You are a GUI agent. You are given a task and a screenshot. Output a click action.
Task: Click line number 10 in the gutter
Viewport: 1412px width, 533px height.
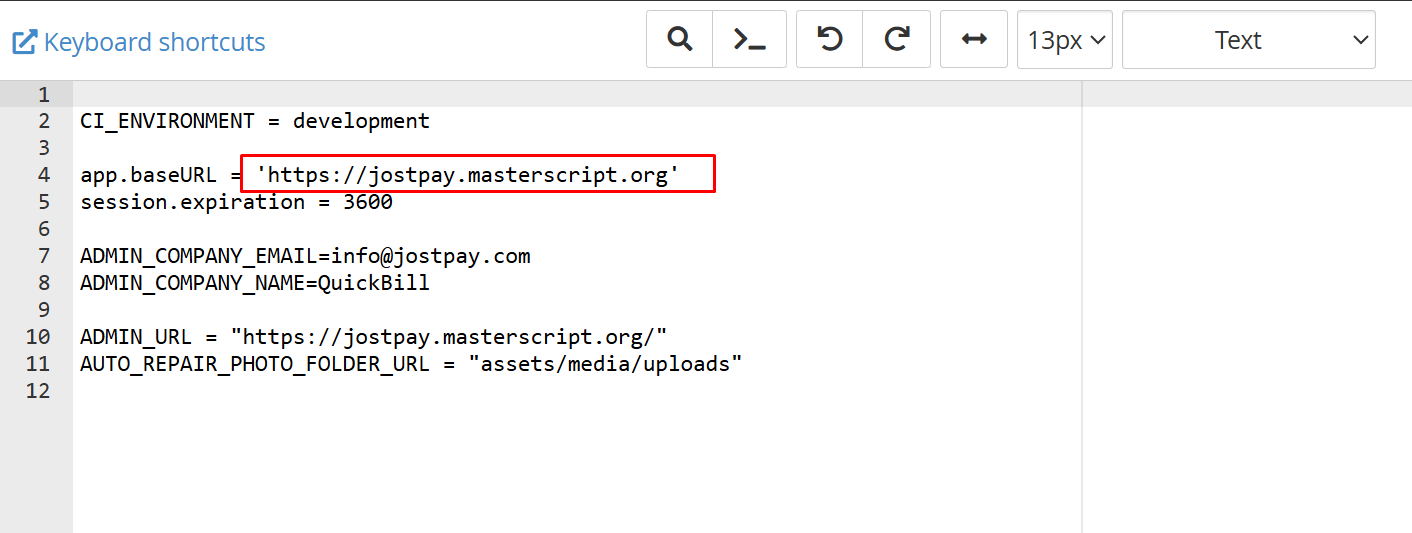[x=38, y=337]
